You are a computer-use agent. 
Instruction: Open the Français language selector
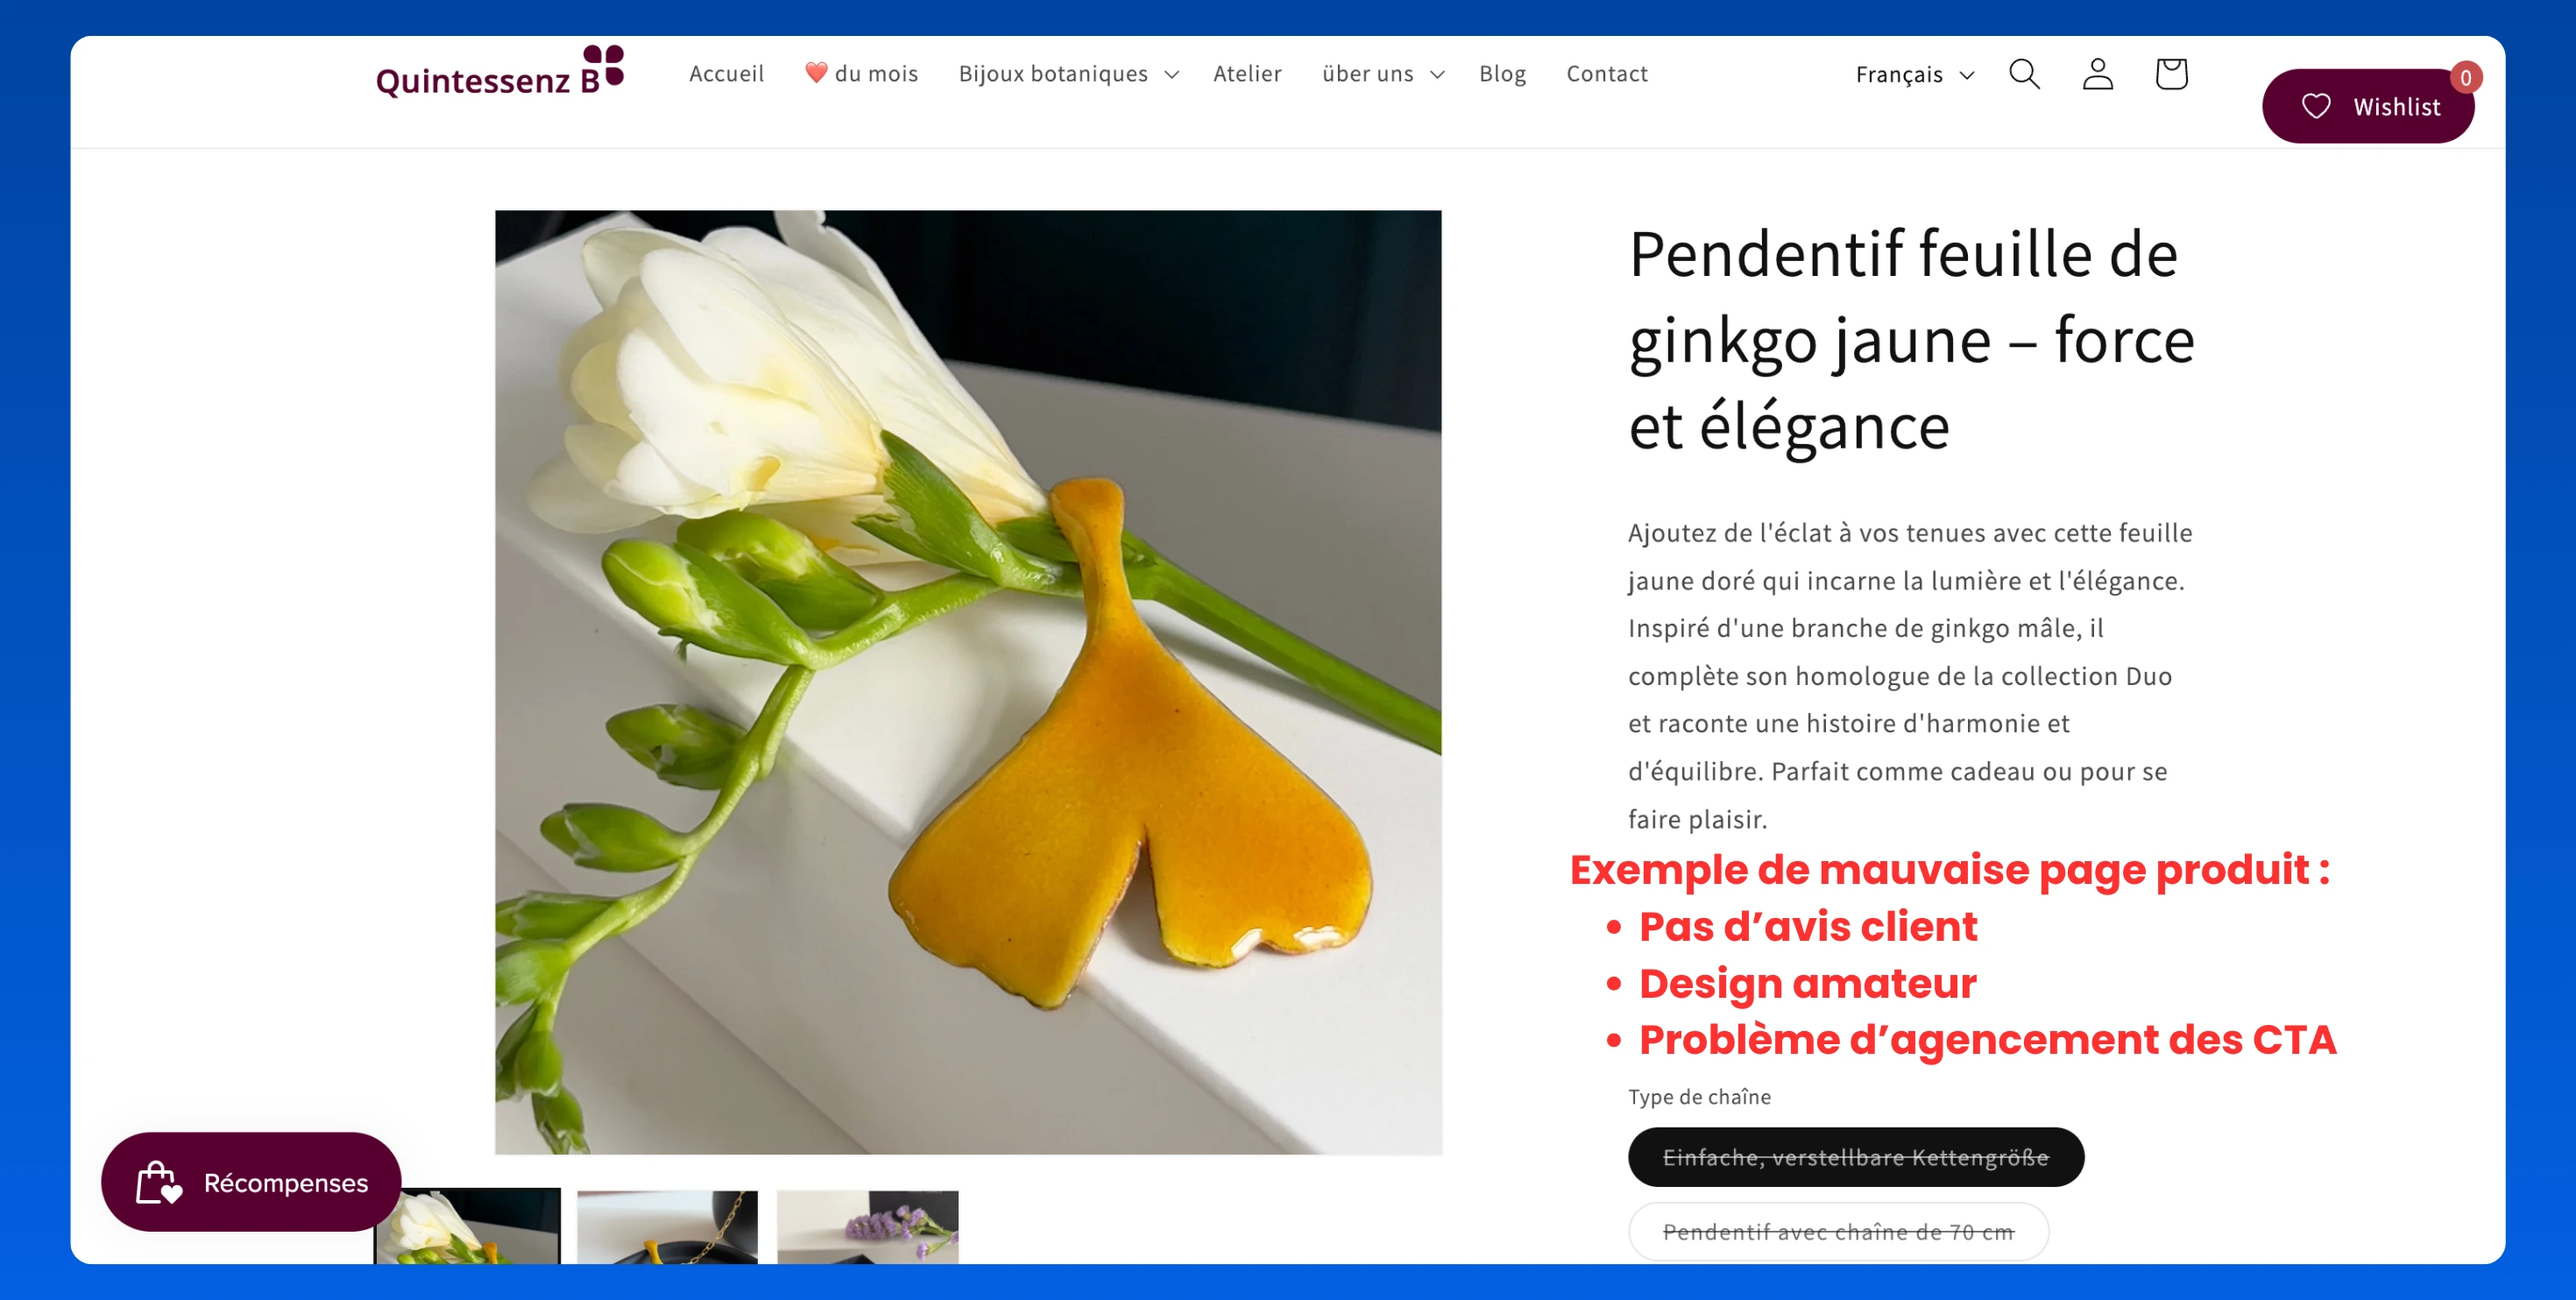click(x=1914, y=75)
